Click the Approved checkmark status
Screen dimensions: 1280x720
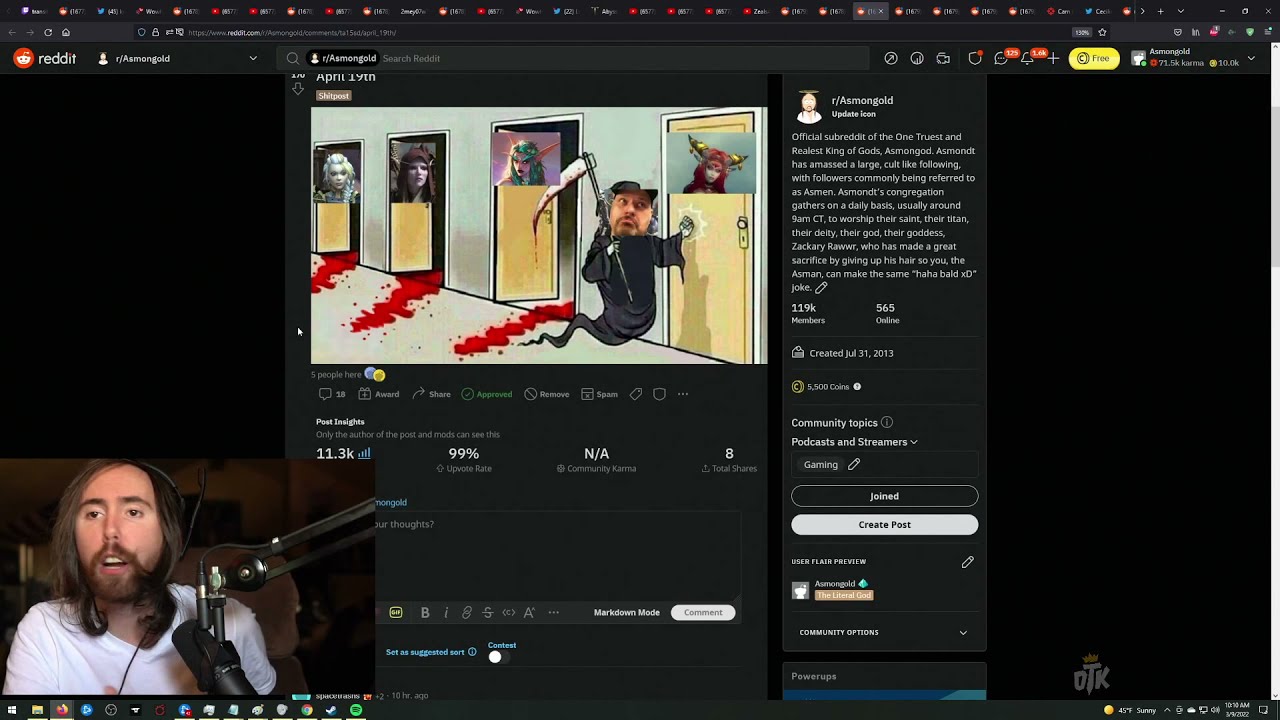coord(487,394)
